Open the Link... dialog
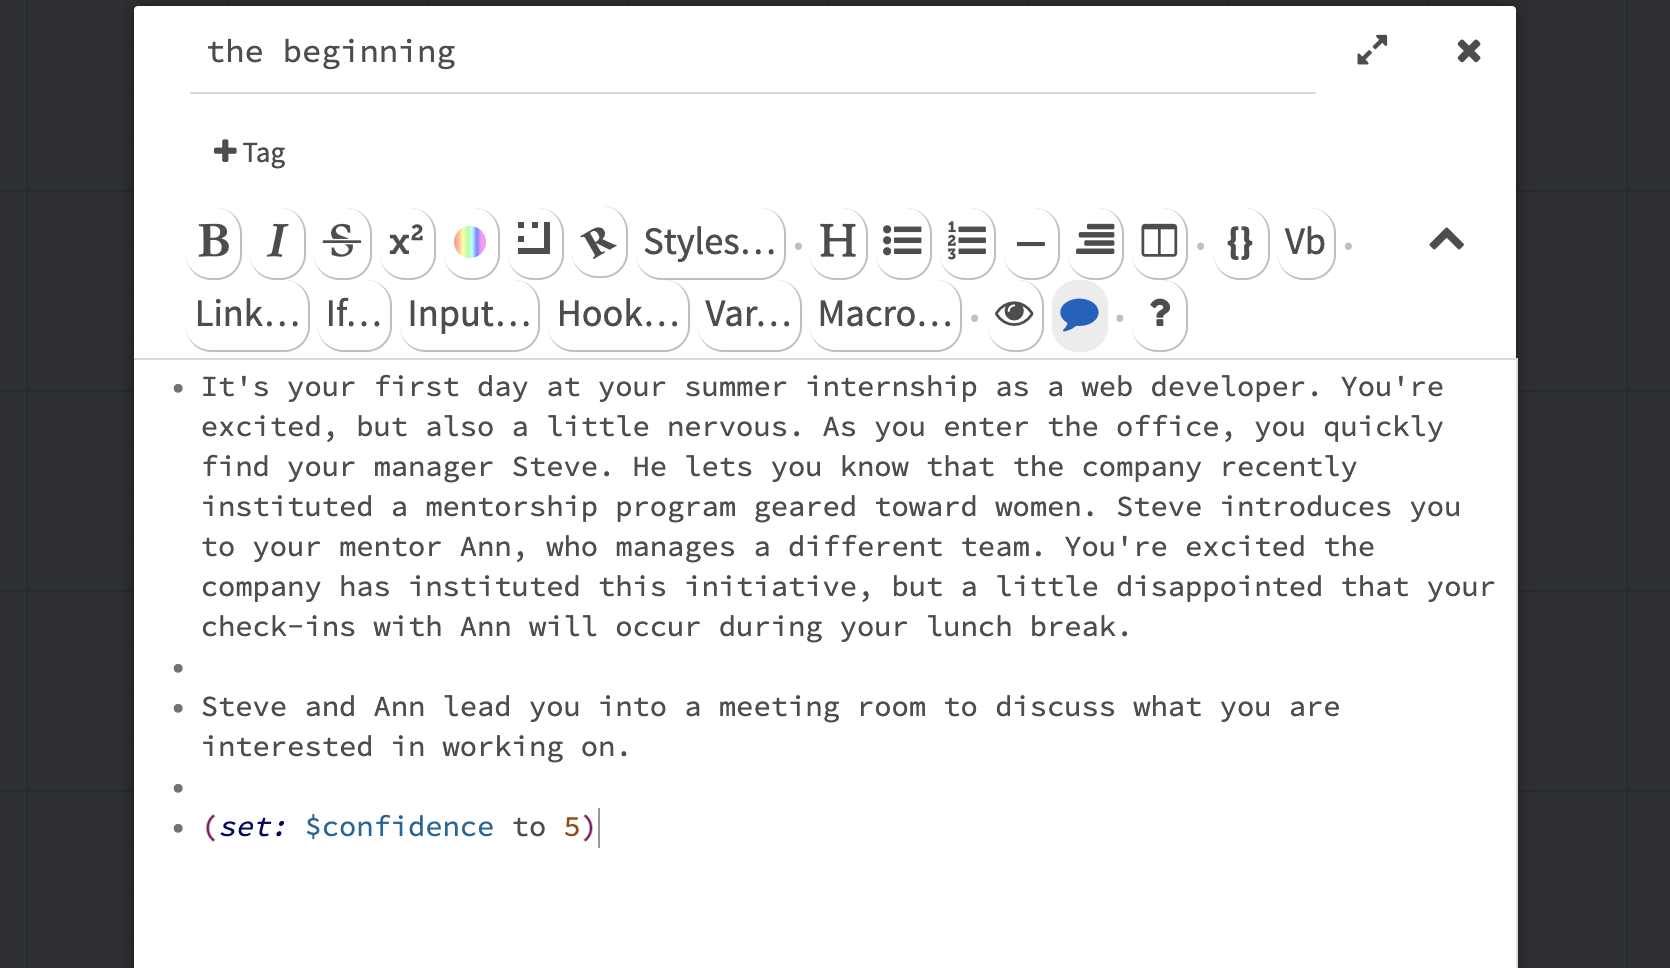The height and width of the screenshot is (968, 1670). click(x=247, y=315)
